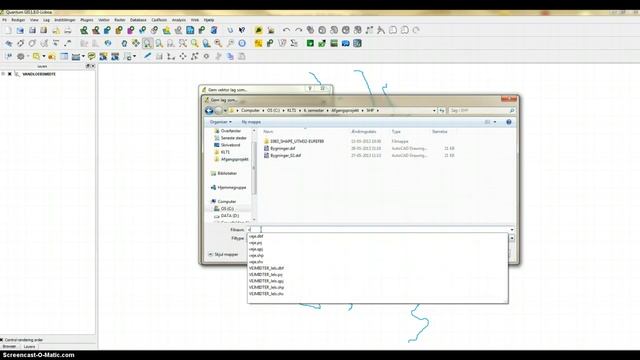Activate the map tips tool
The image size is (640, 360).
(91, 56)
